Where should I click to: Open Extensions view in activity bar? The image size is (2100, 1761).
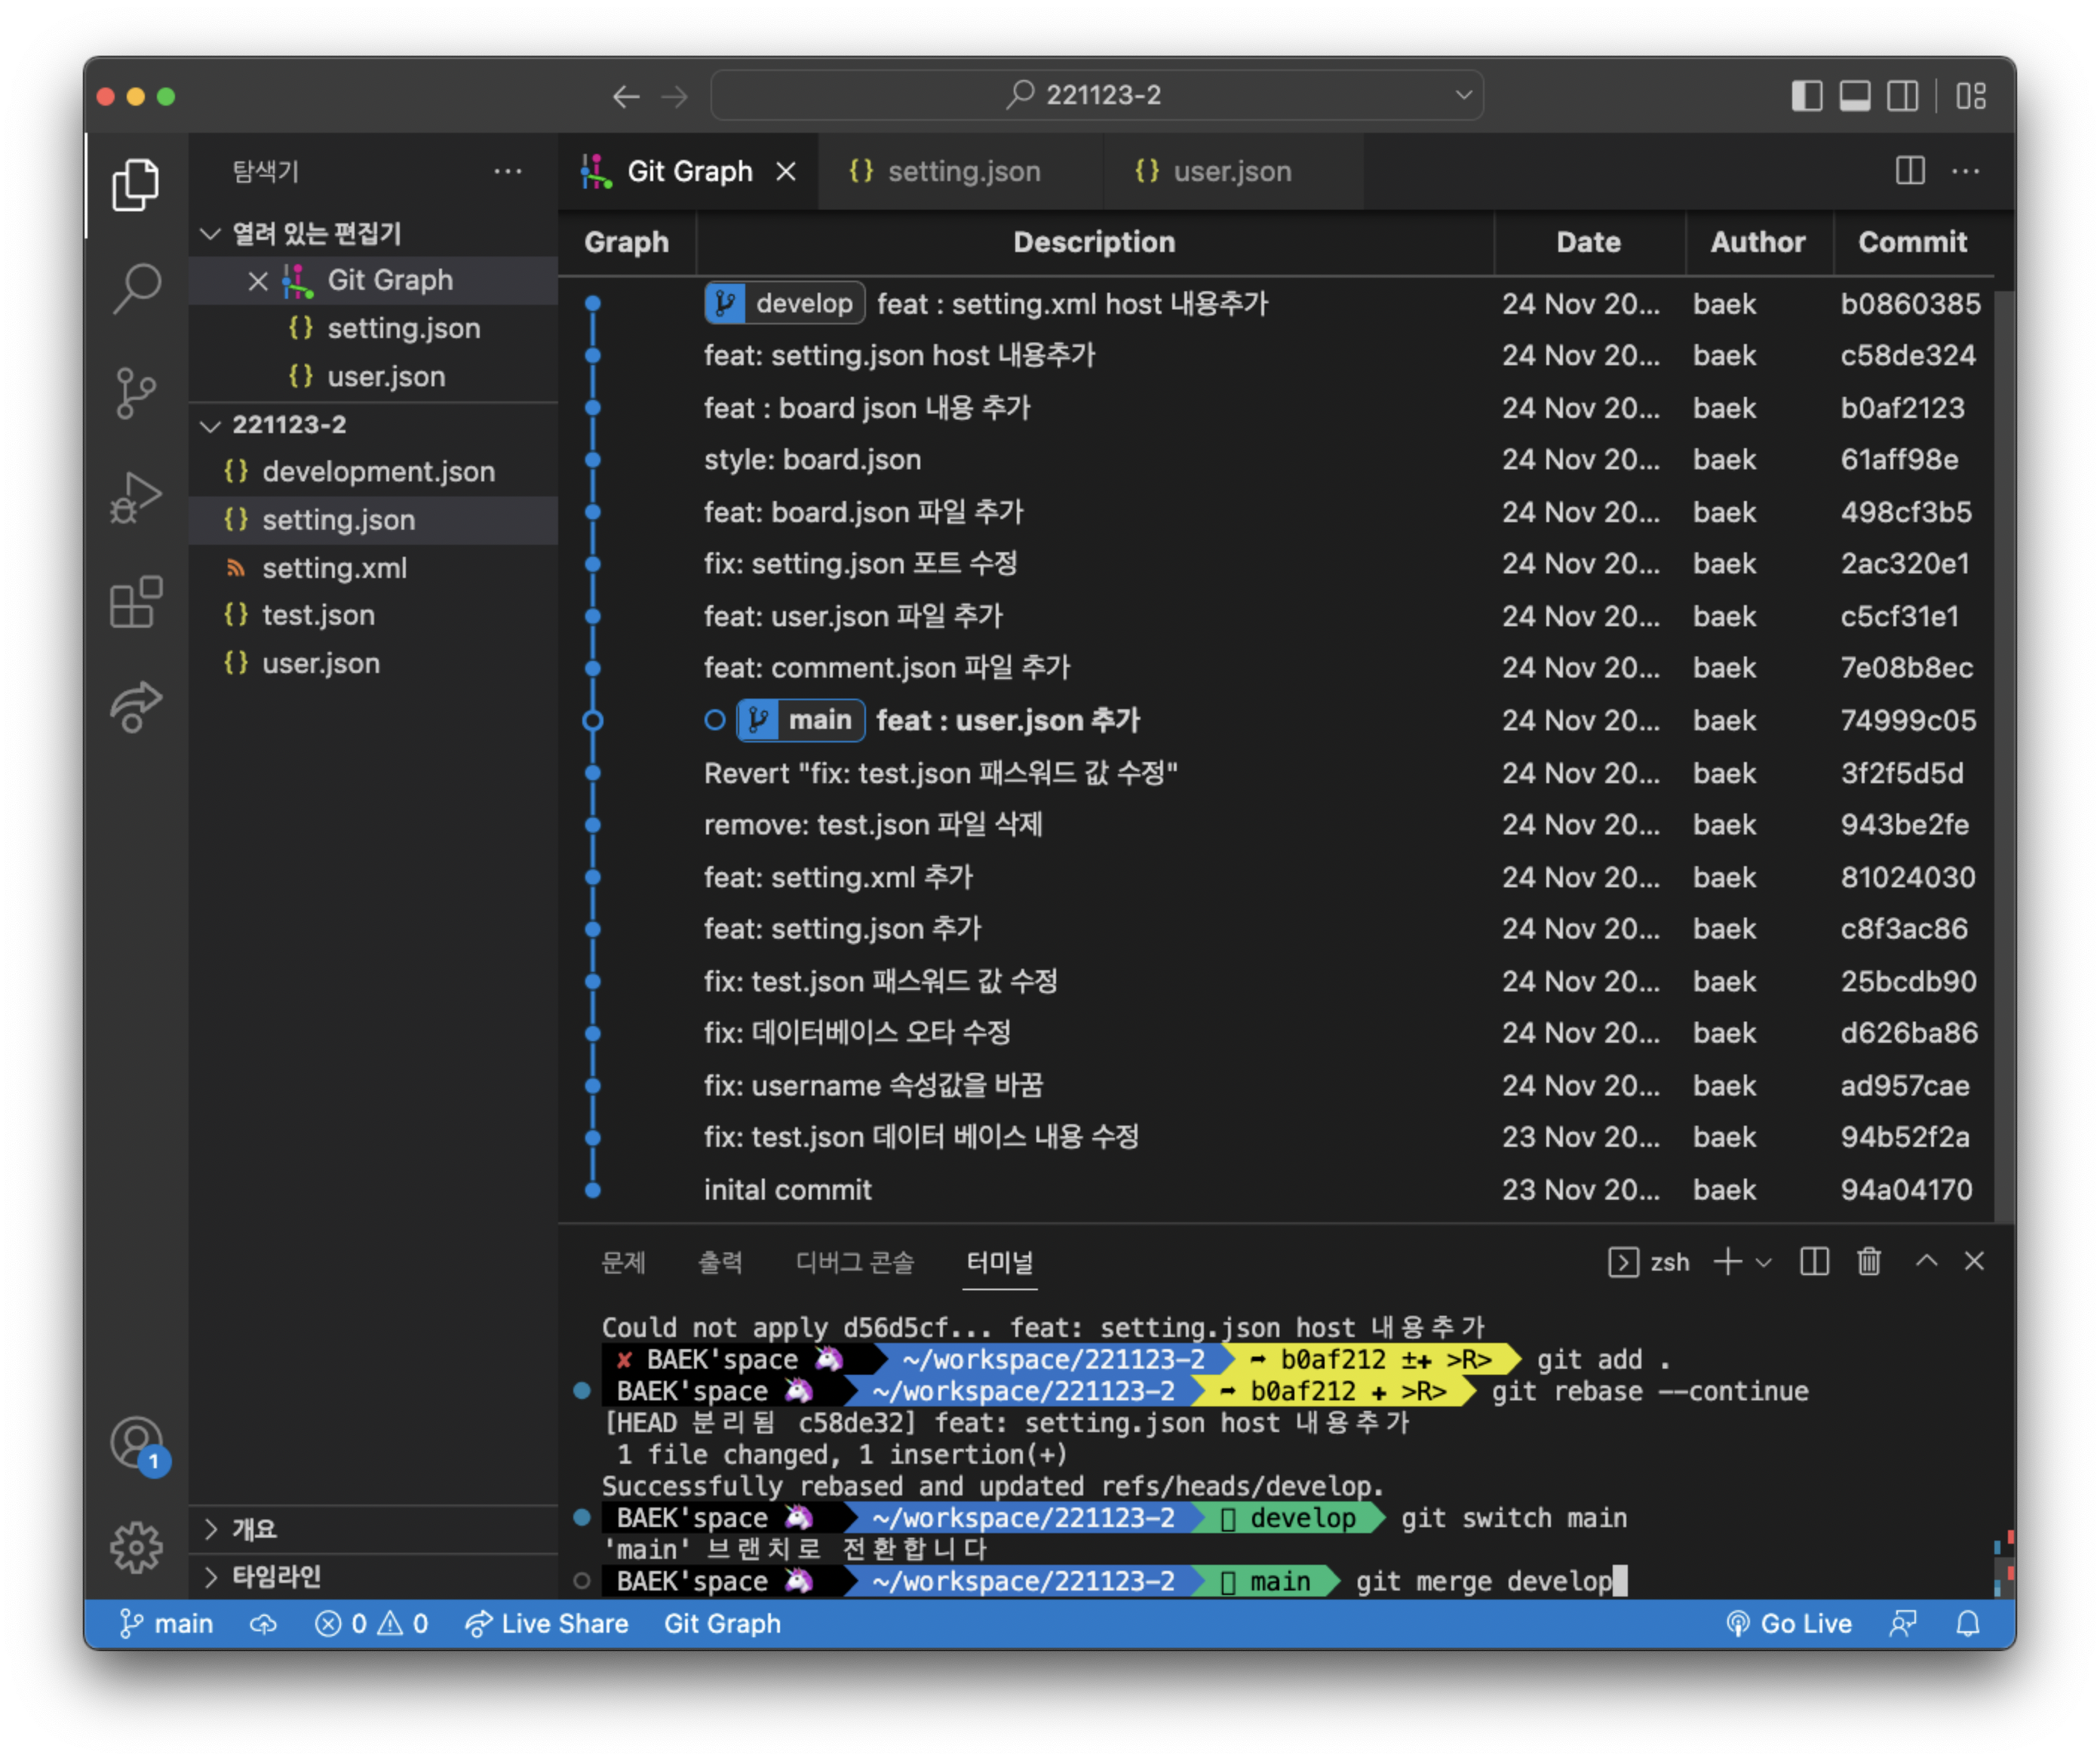click(x=136, y=602)
